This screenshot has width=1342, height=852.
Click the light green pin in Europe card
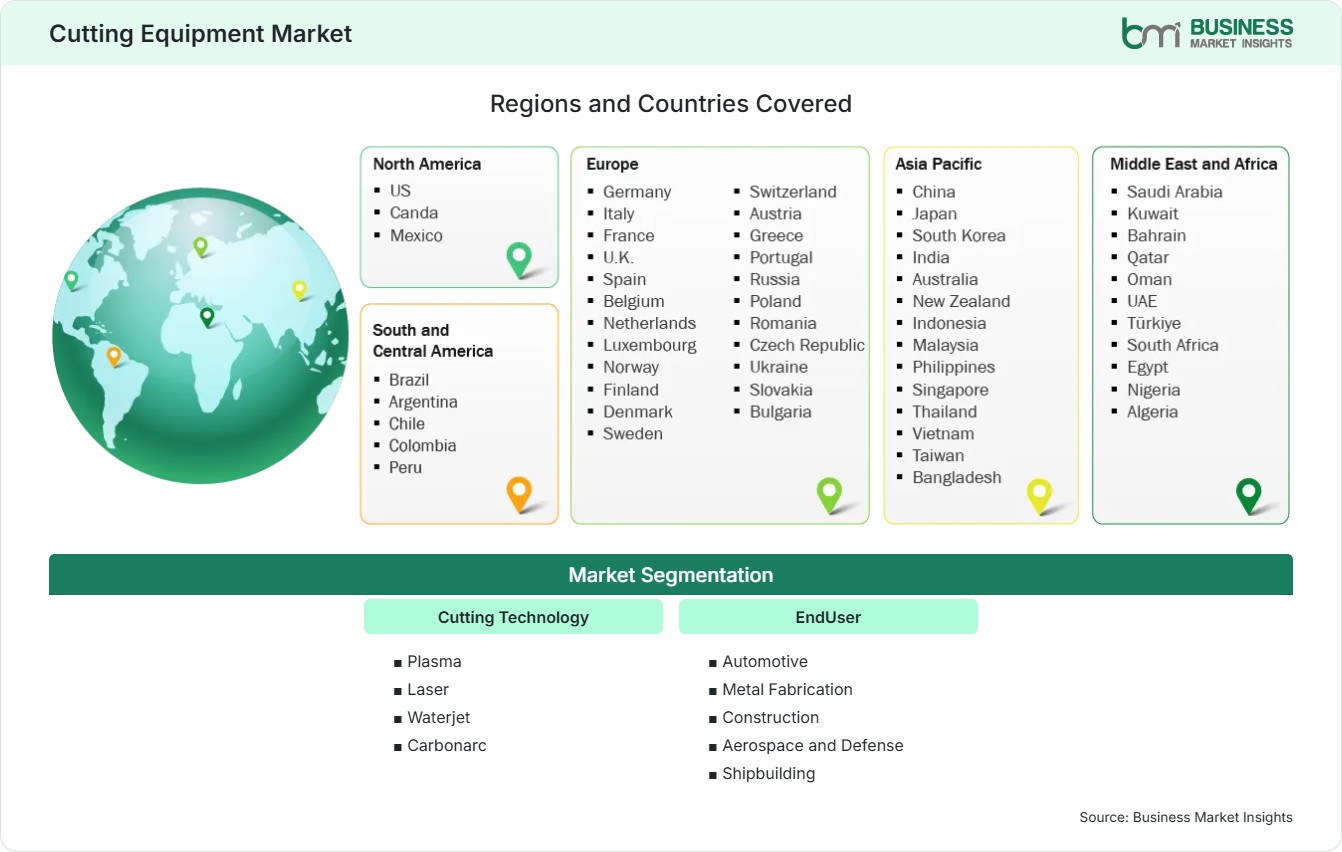tap(829, 495)
